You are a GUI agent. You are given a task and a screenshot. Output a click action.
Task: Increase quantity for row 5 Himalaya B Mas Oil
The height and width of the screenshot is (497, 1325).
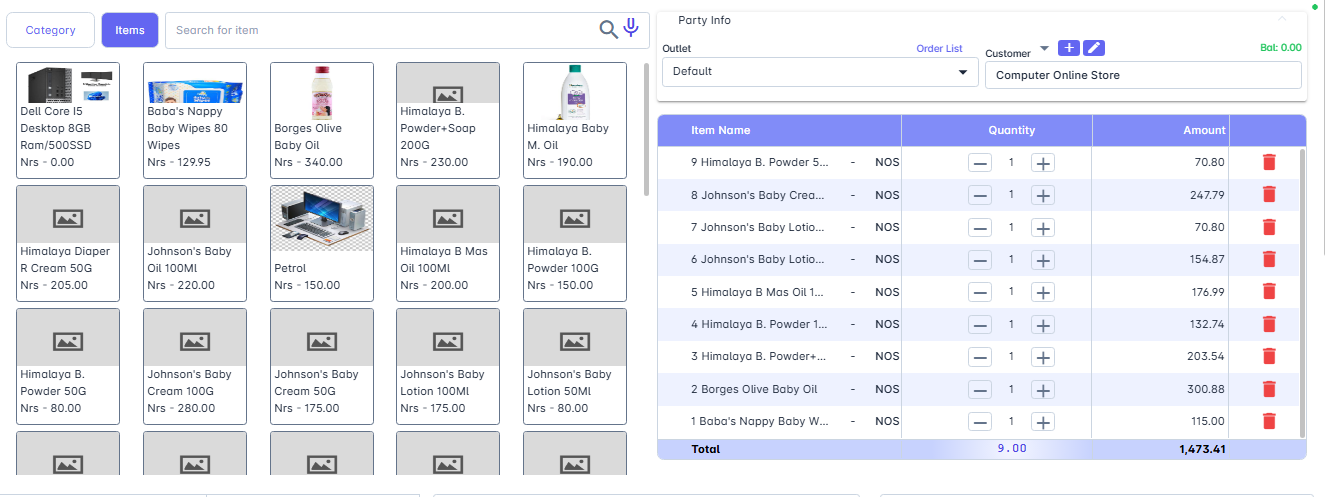pyautogui.click(x=1043, y=292)
